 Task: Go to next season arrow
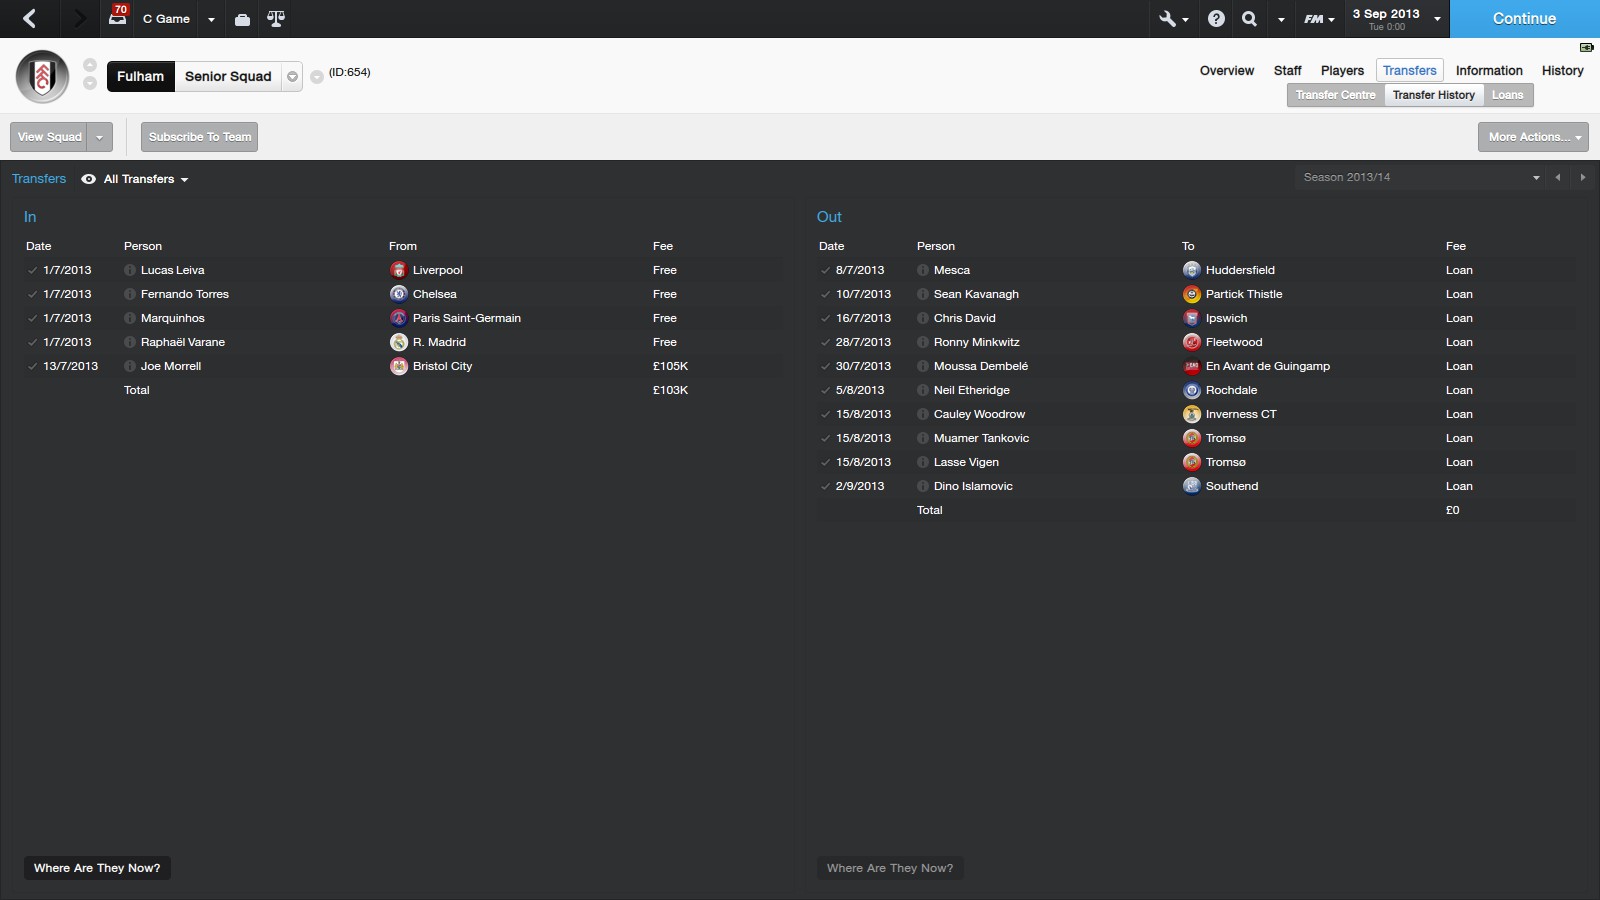tap(1582, 177)
